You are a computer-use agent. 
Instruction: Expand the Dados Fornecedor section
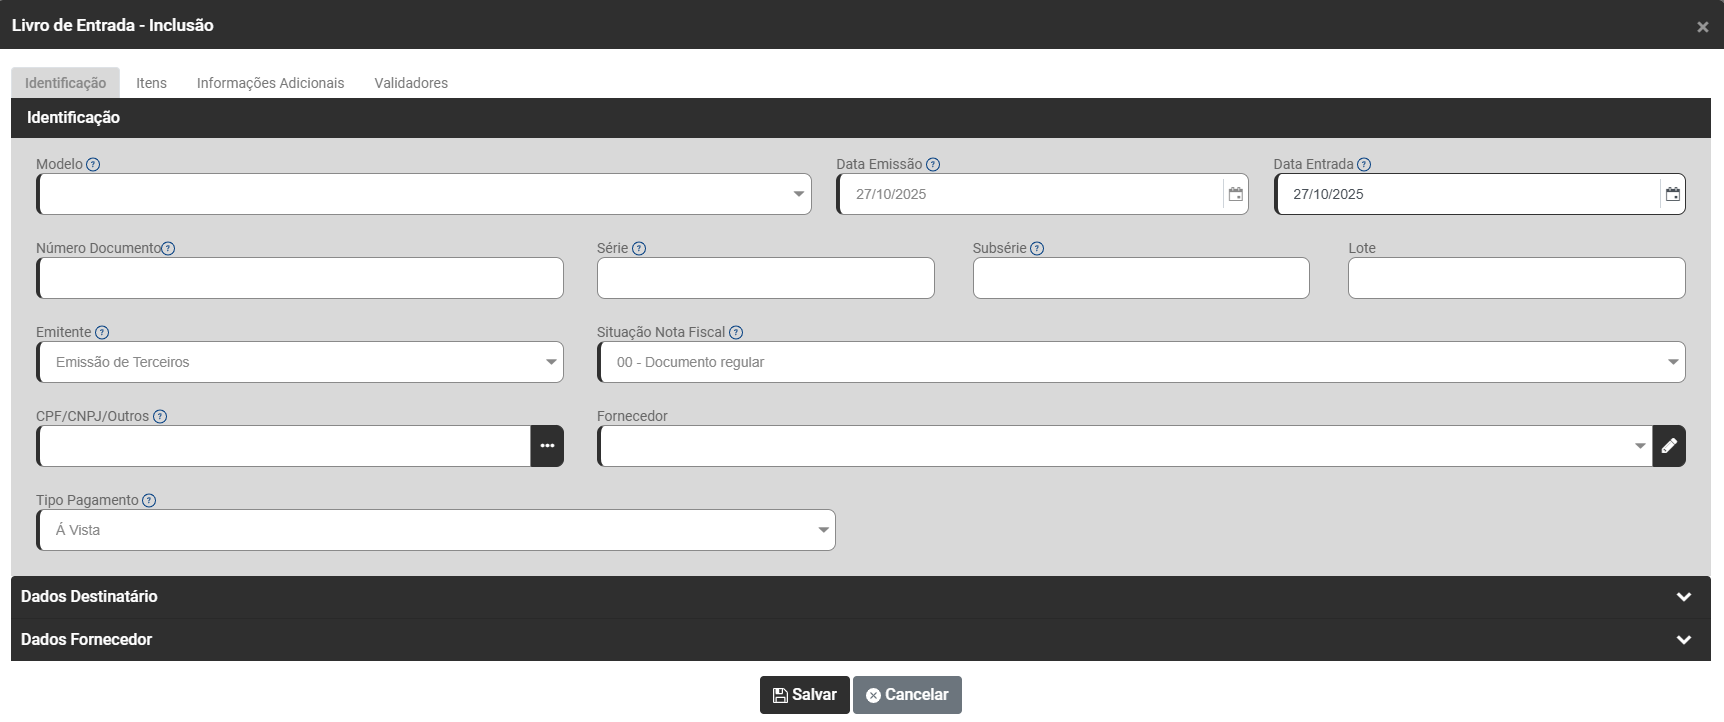(x=861, y=640)
